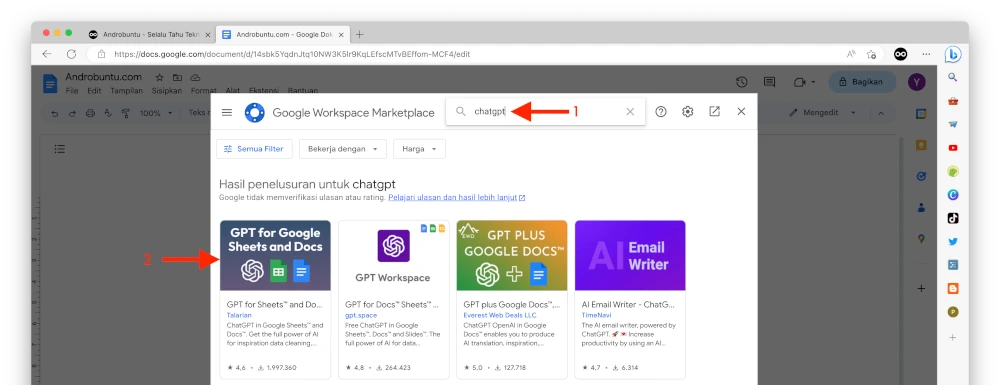Screen dimensions: 1000x385
Task: Open Marketplace in a new window
Action: coord(714,112)
